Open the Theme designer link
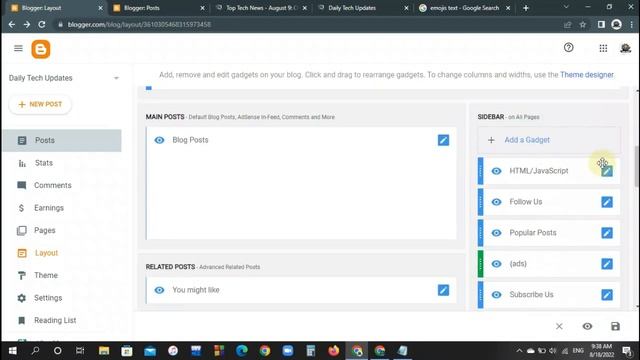 click(587, 75)
